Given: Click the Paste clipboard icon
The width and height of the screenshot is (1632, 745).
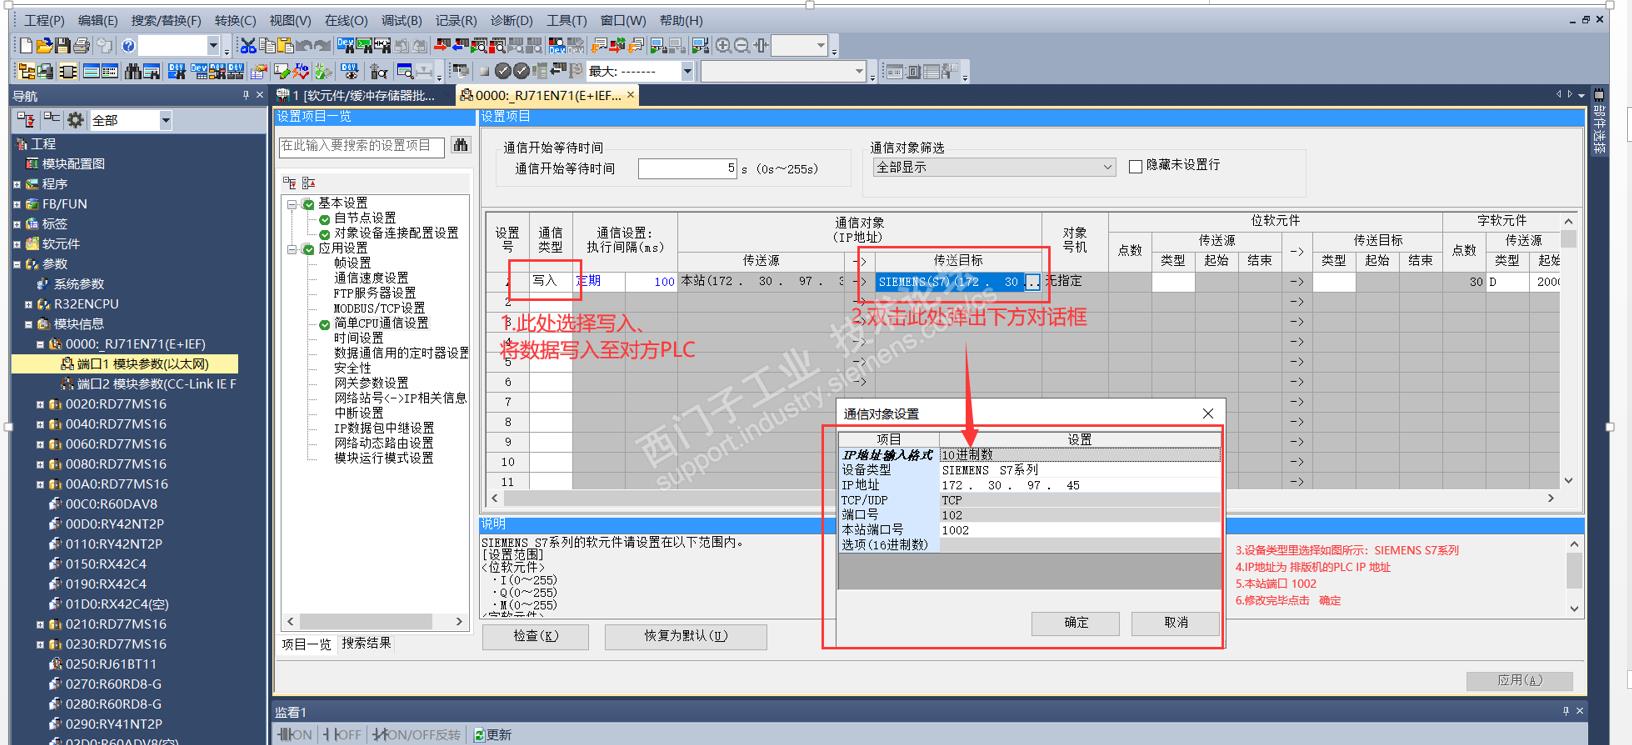Looking at the screenshot, I should pos(285,46).
